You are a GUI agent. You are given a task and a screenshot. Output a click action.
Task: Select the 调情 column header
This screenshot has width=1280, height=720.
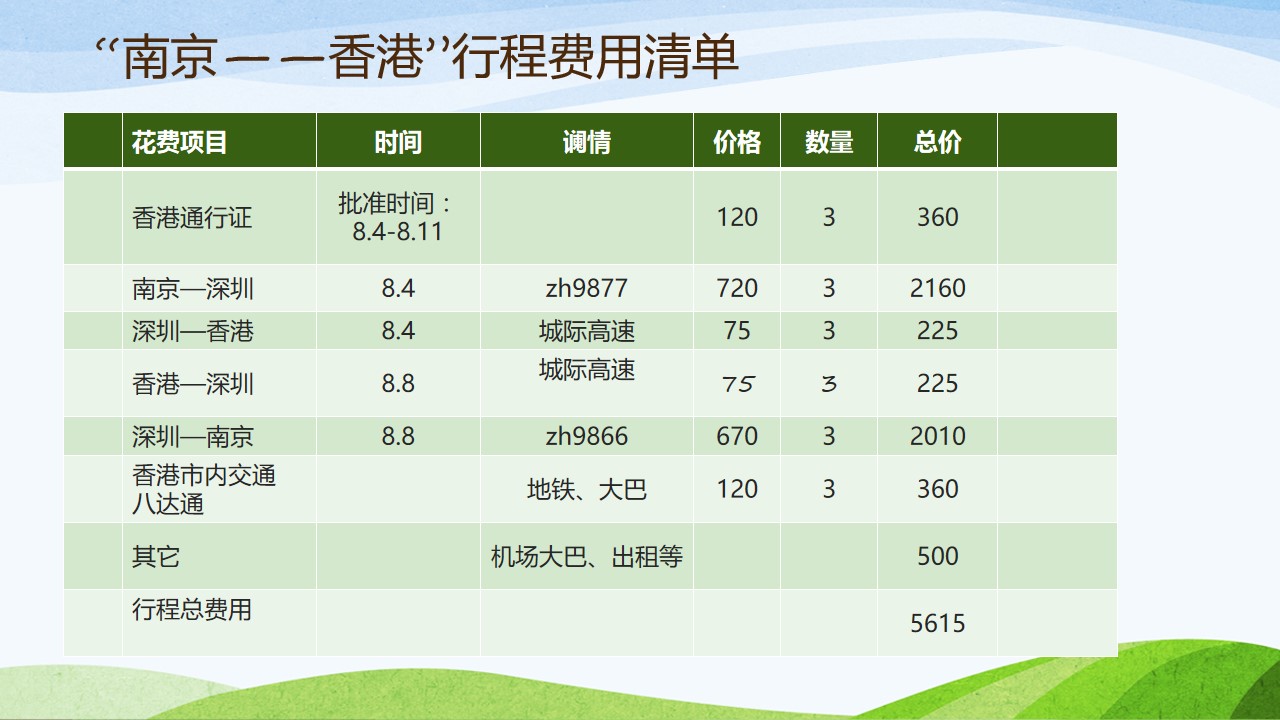[x=586, y=141]
